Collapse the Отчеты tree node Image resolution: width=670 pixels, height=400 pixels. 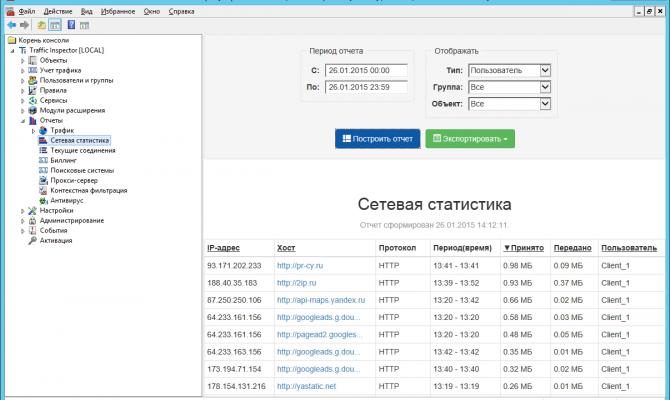(23, 120)
